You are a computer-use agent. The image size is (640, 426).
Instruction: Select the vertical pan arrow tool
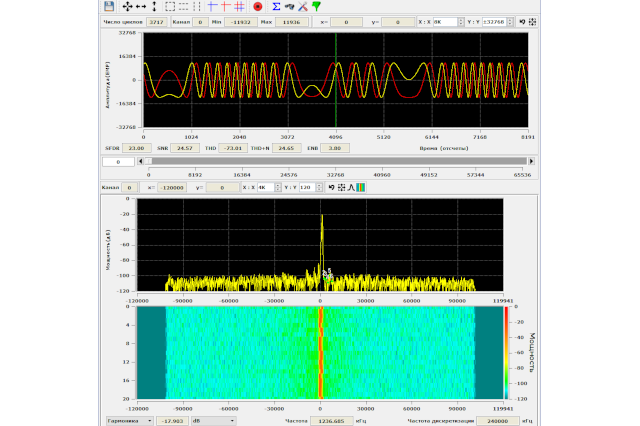[152, 6]
